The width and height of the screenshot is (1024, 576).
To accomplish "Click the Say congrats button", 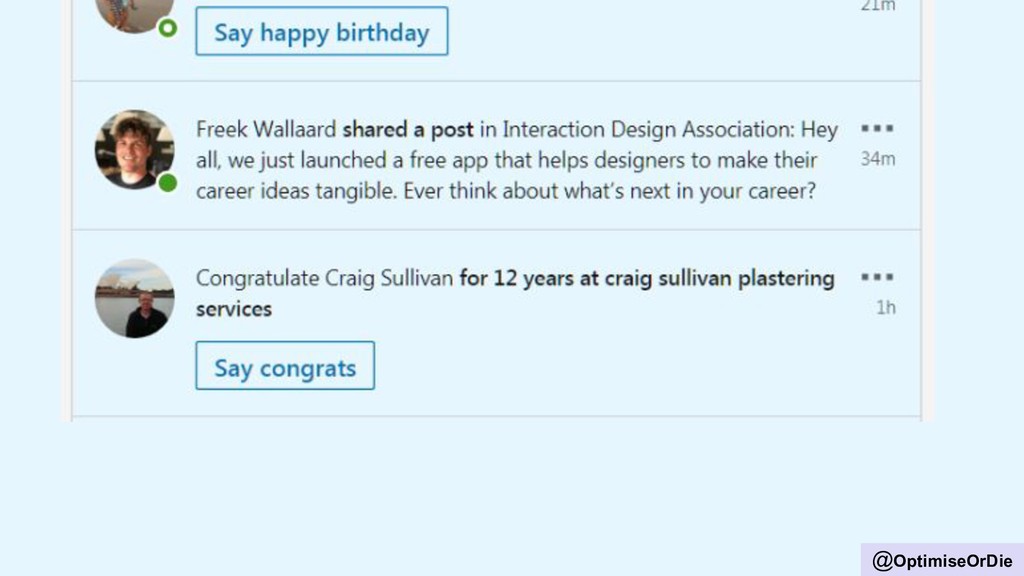I will click(285, 366).
